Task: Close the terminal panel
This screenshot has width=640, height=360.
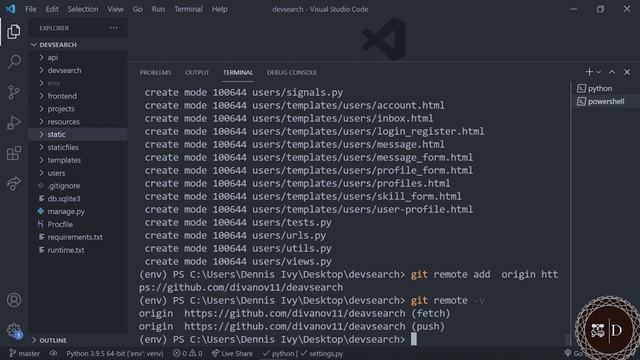Action: pyautogui.click(x=627, y=72)
